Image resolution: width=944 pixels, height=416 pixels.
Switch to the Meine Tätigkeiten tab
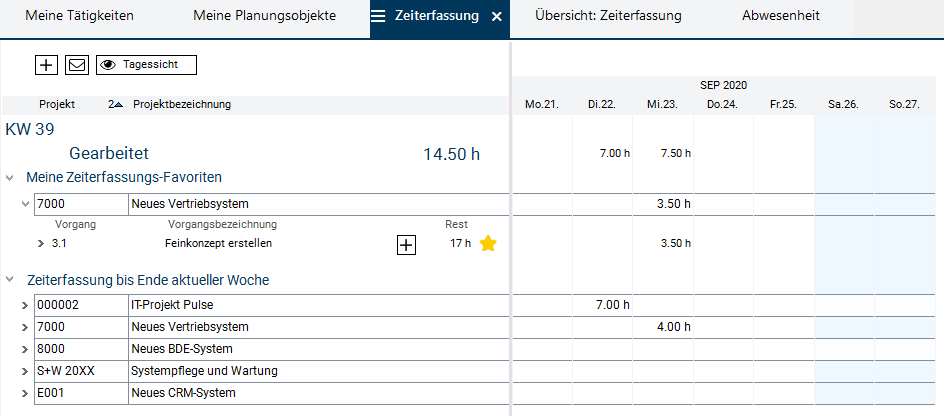(x=79, y=17)
